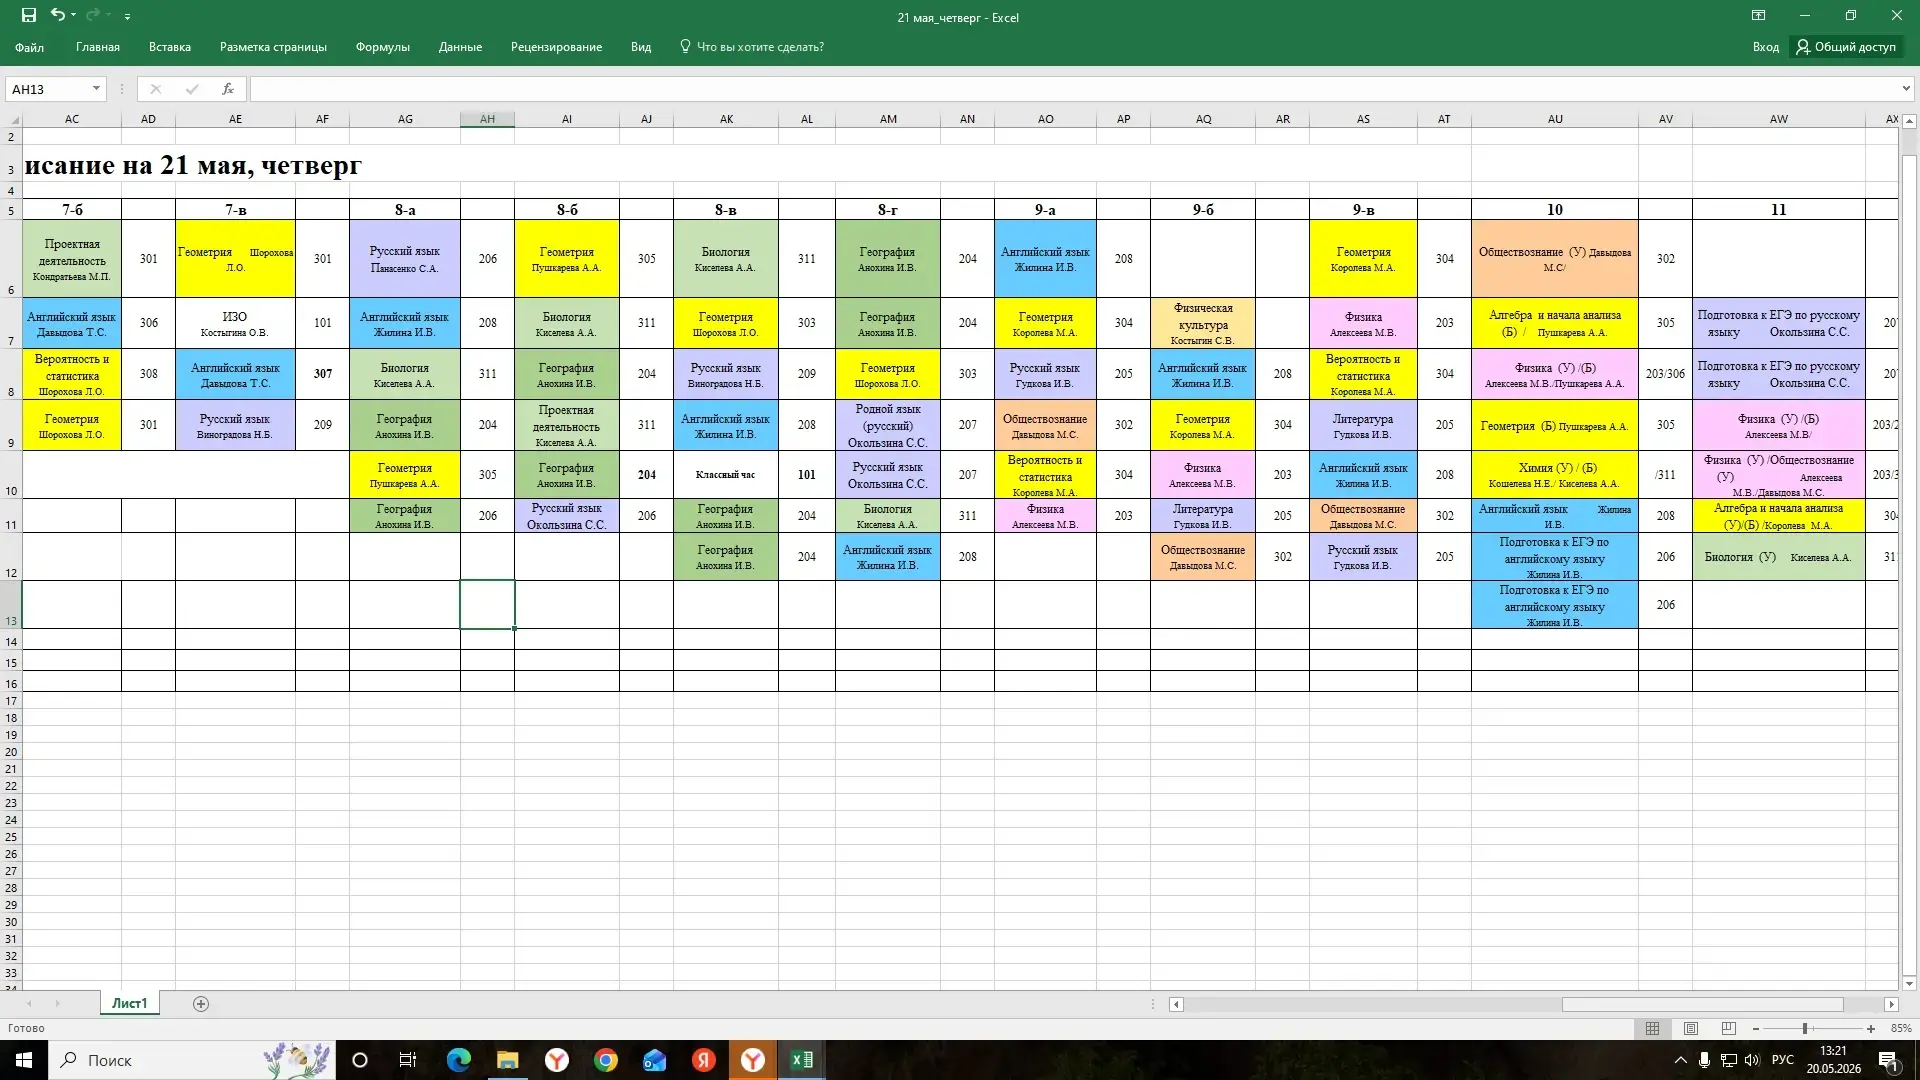Viewport: 1920px width, 1080px height.
Task: Click the Общий доступ button
Action: [1846, 47]
